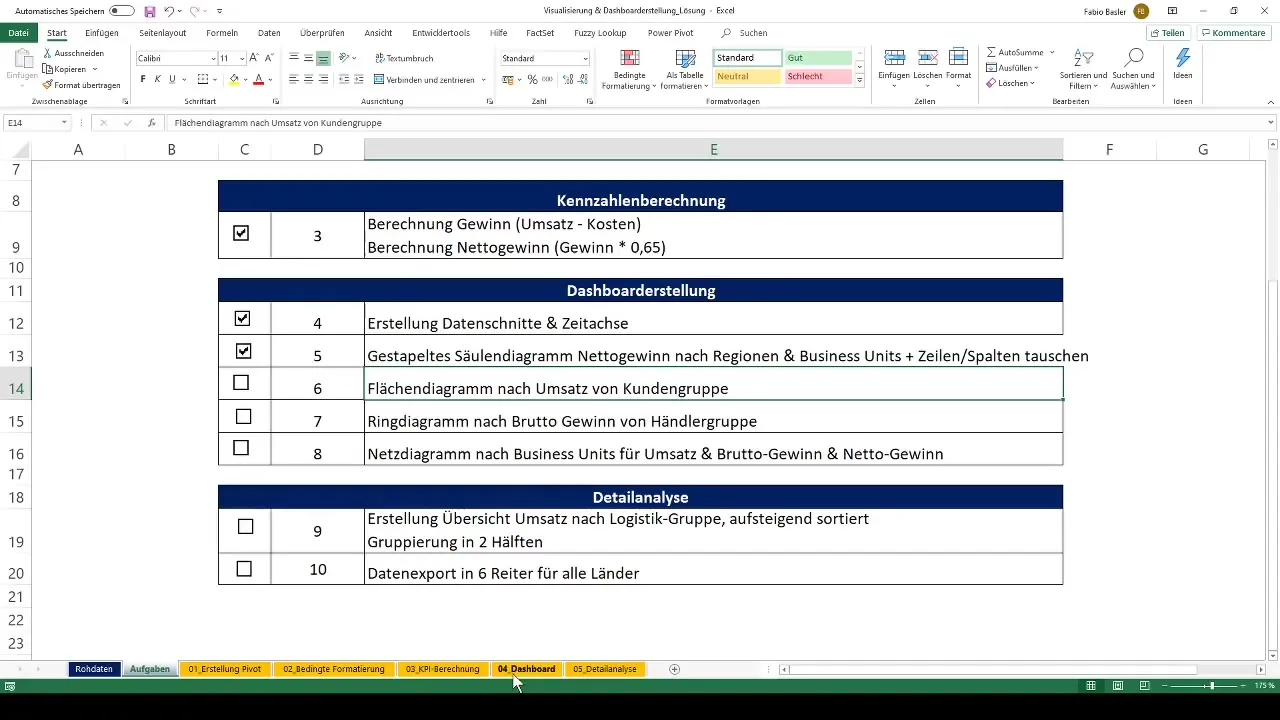Image resolution: width=1280 pixels, height=720 pixels.
Task: Switch to the Formeln ribbon tab
Action: pyautogui.click(x=222, y=33)
